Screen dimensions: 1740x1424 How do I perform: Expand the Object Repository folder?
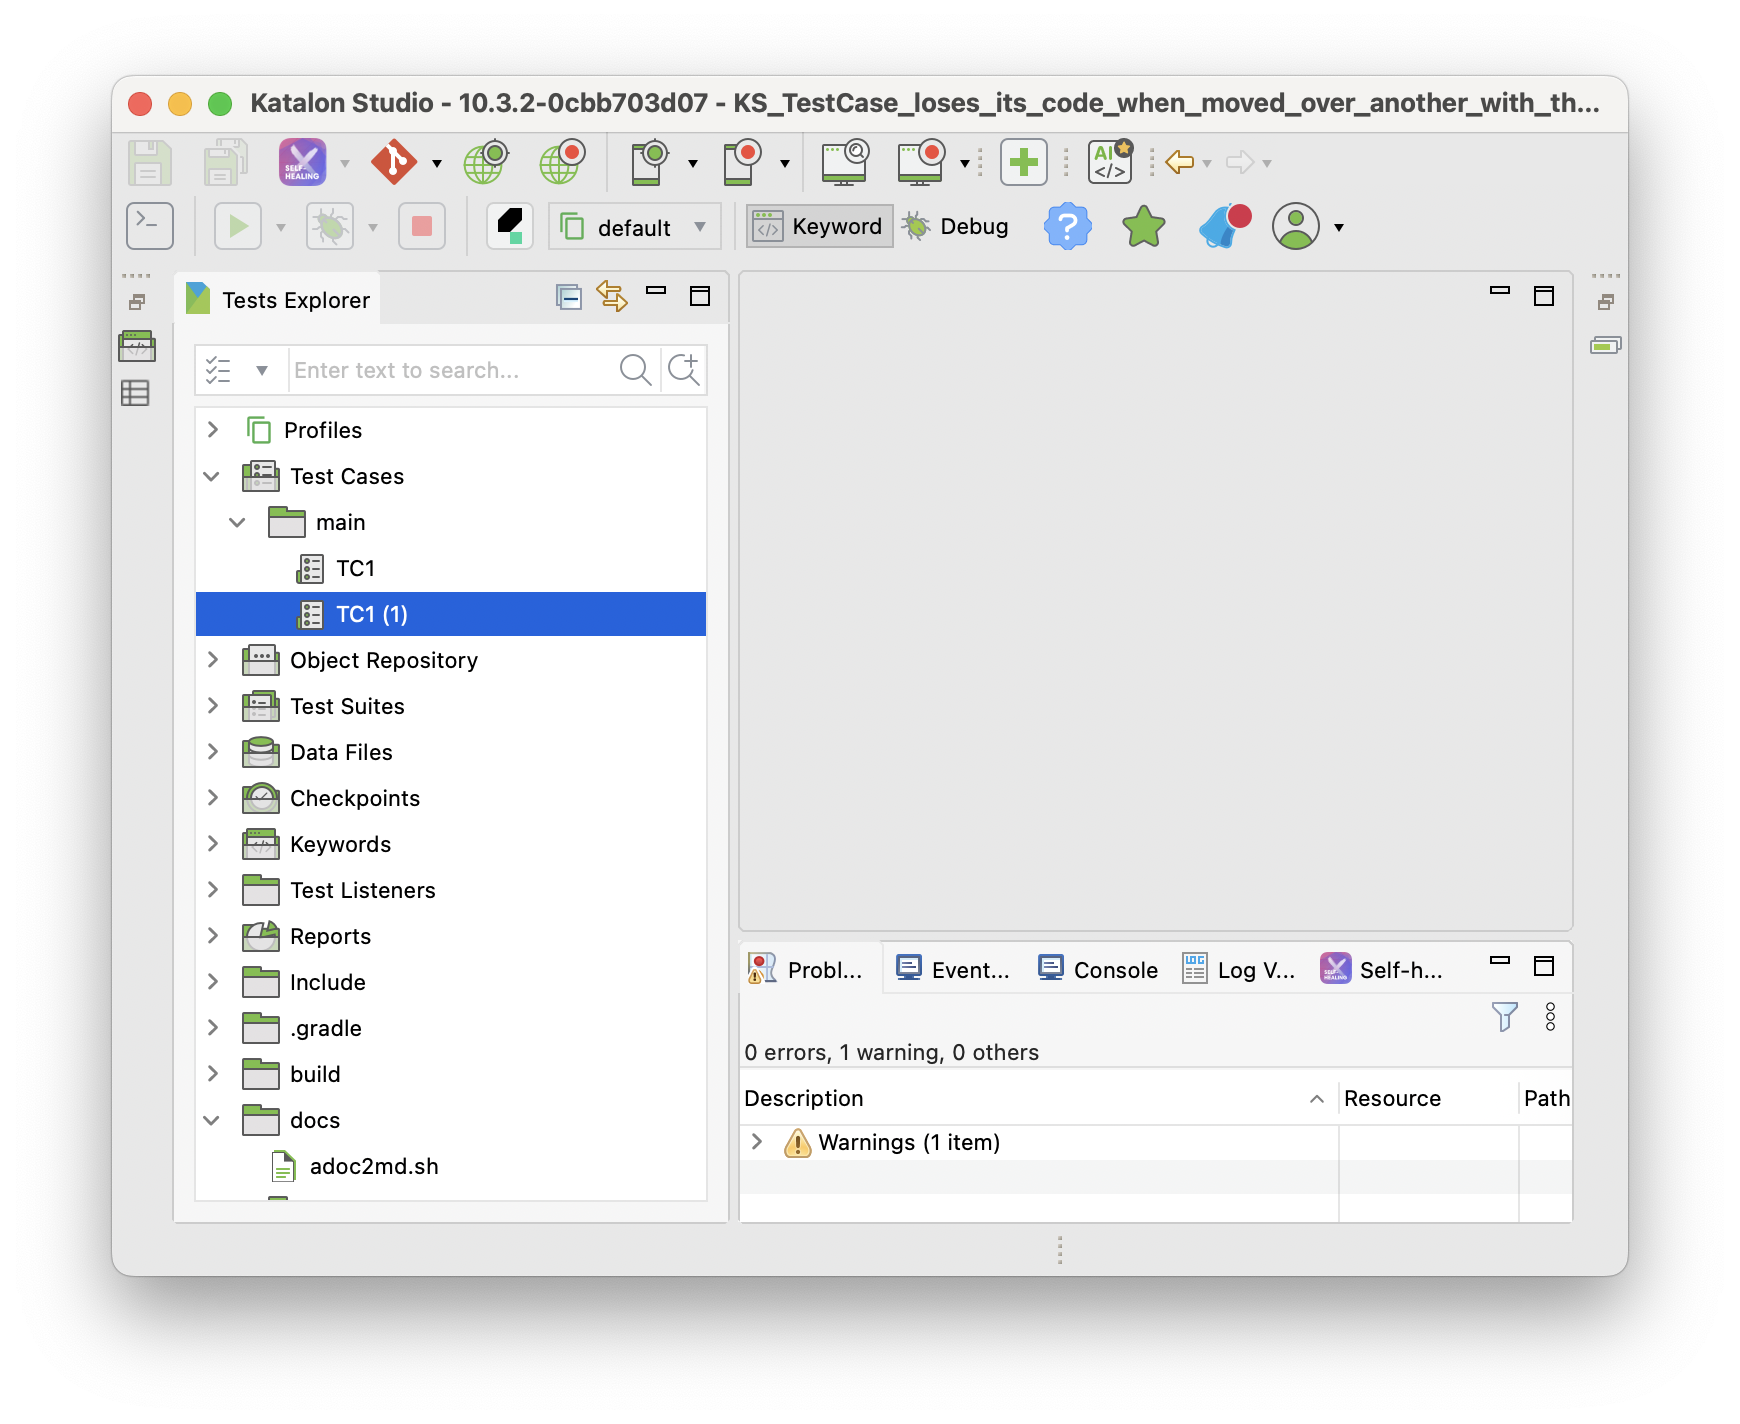point(213,660)
